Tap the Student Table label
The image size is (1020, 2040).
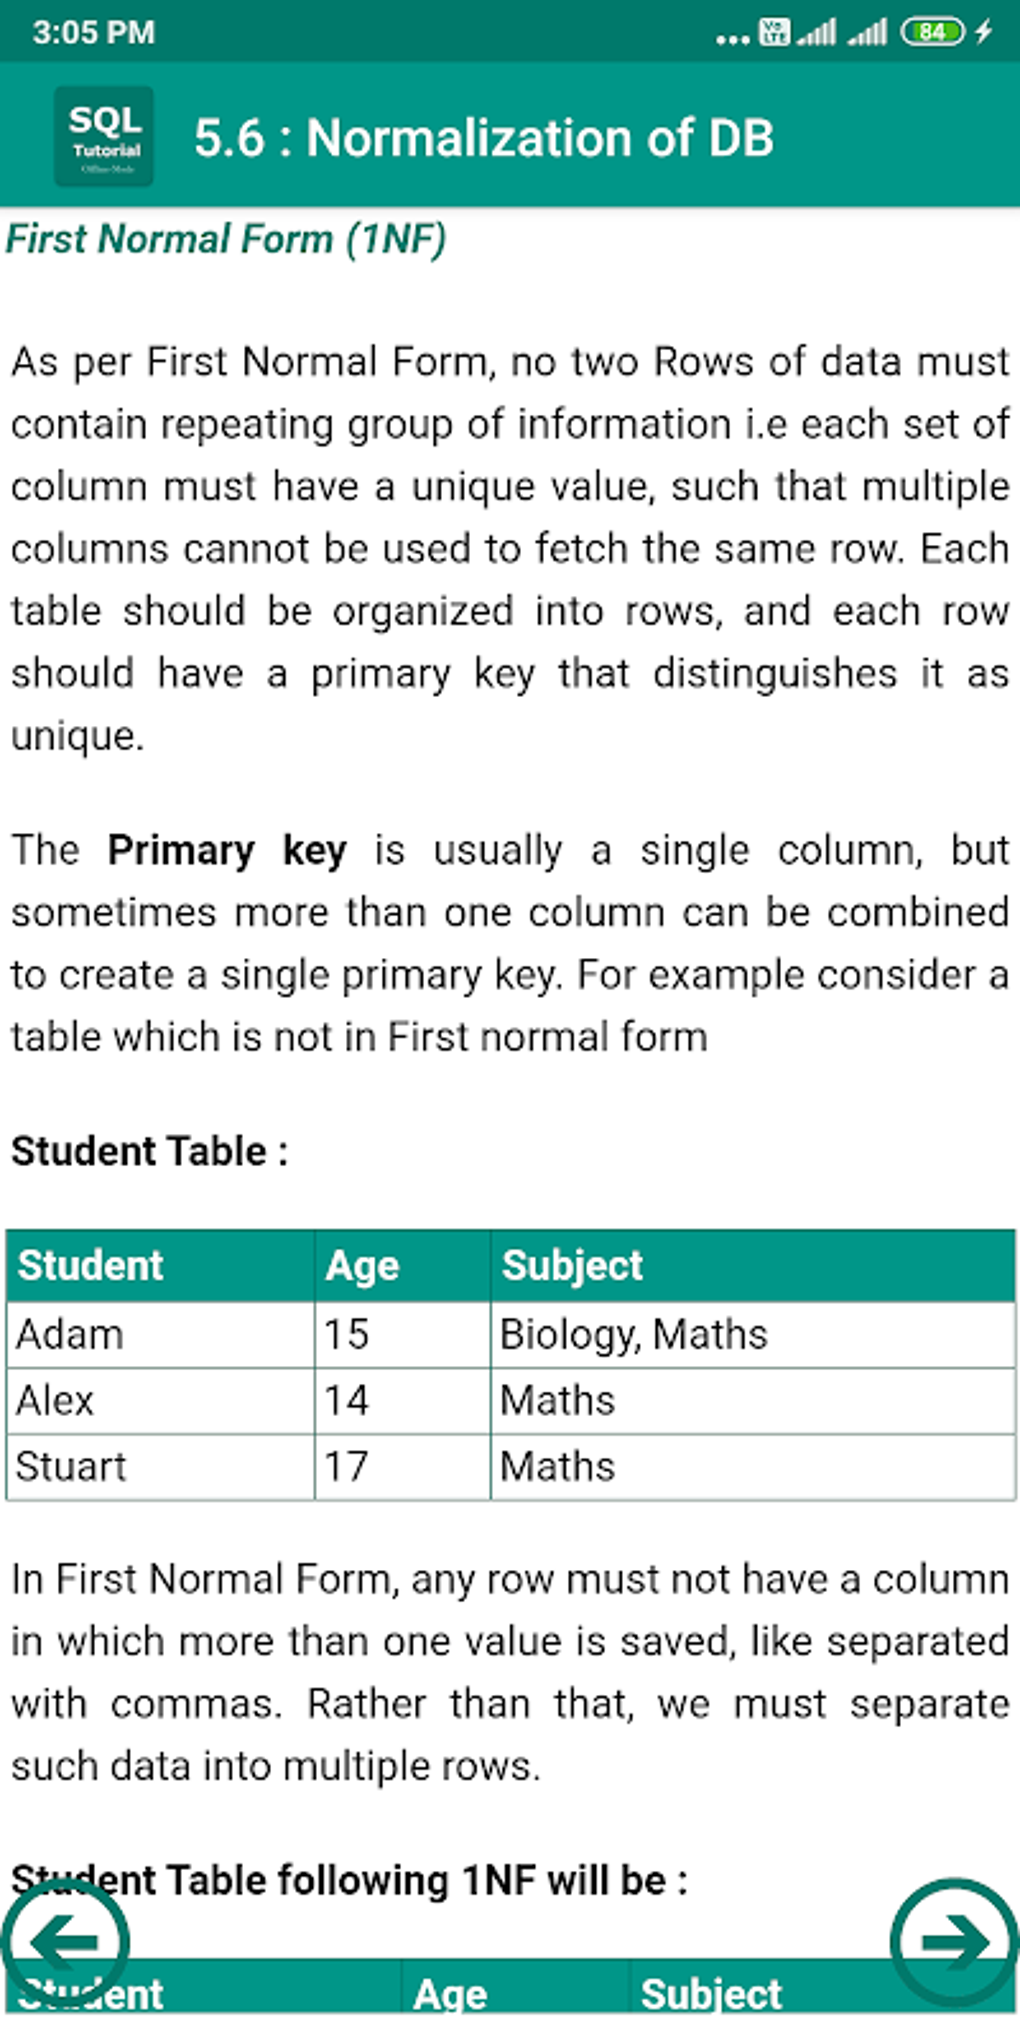coord(150,1151)
